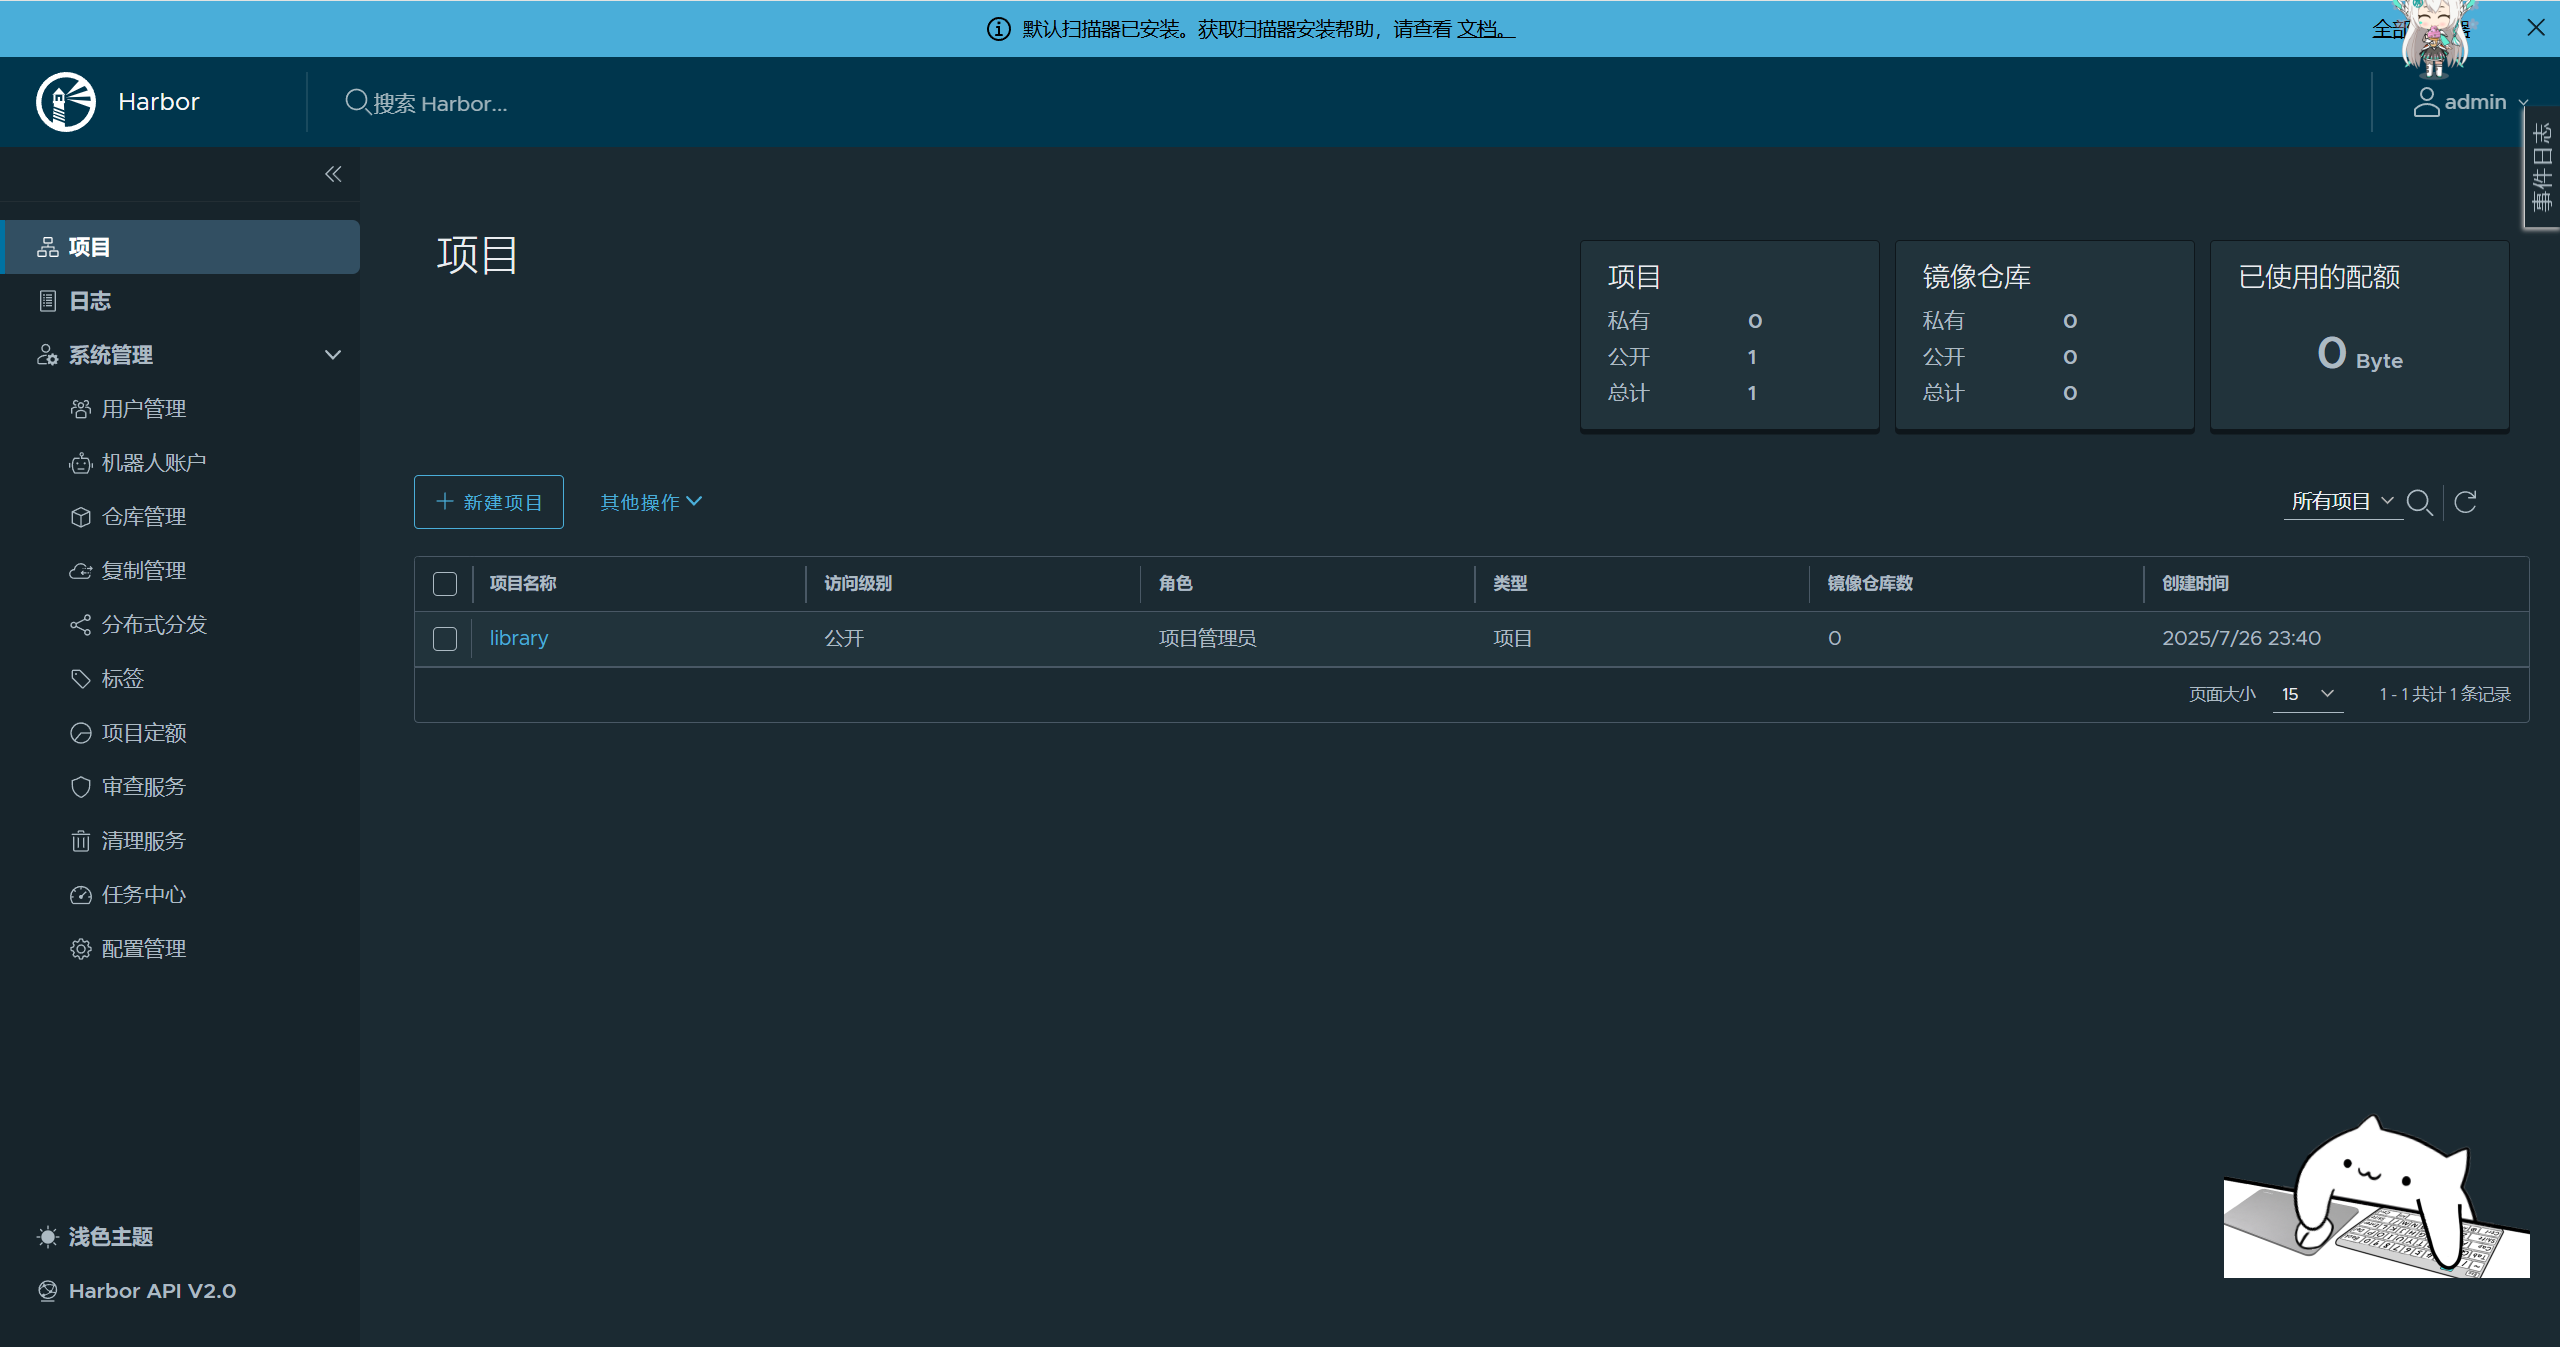Click the 系统管理 sidebar icon
This screenshot has width=2560, height=1347.
48,355
